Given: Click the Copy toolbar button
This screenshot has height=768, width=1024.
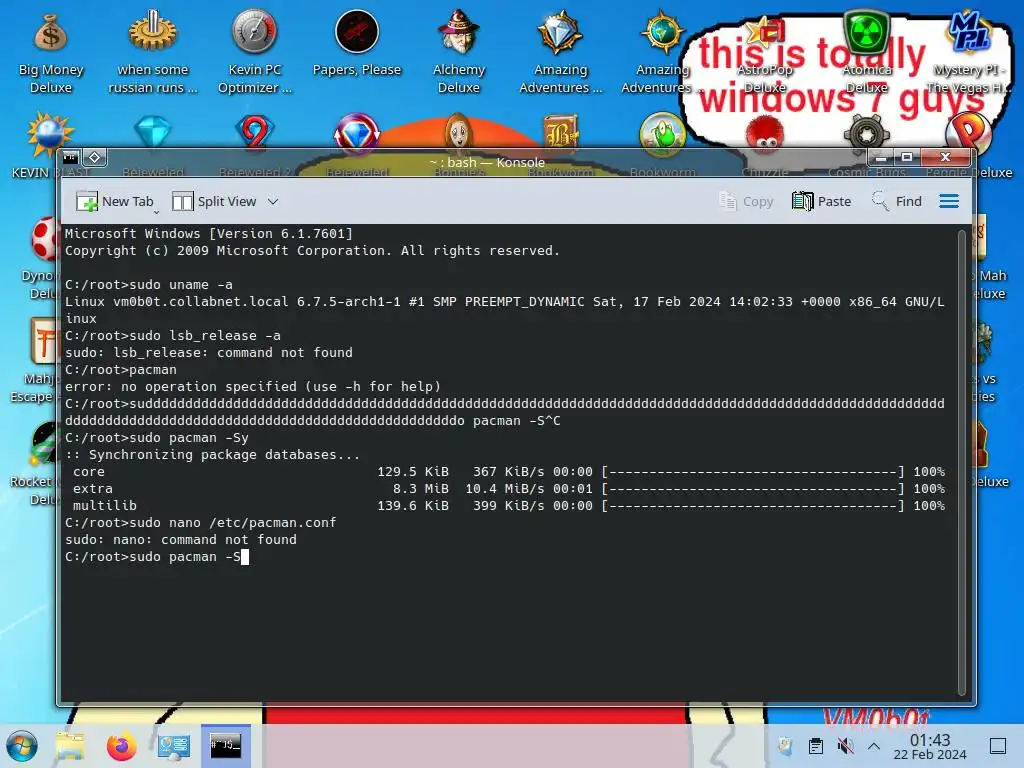Looking at the screenshot, I should 746,201.
